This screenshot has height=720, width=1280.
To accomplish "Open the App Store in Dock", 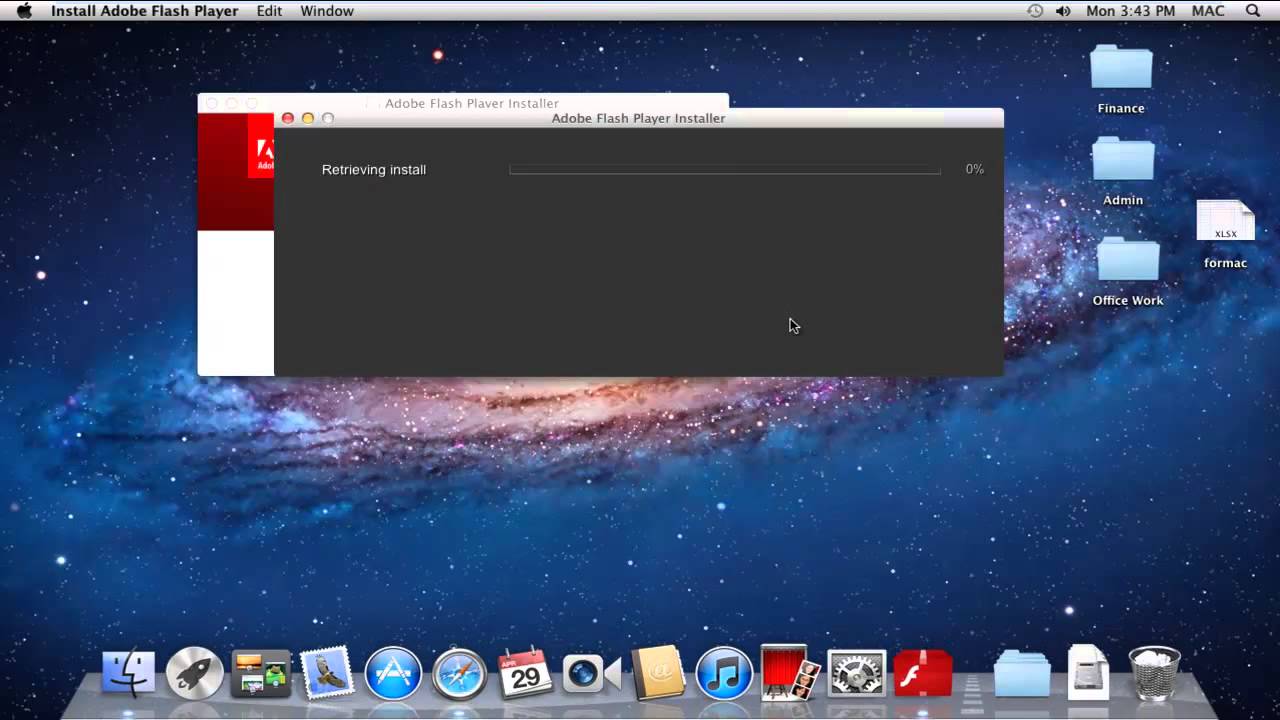I will coord(392,673).
